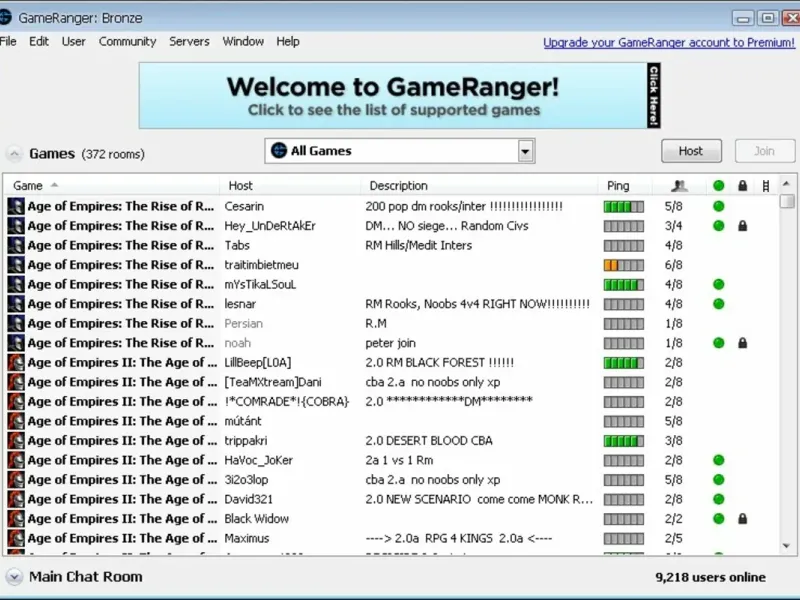
Task: Open the All Games dropdown arrow
Action: tap(526, 151)
